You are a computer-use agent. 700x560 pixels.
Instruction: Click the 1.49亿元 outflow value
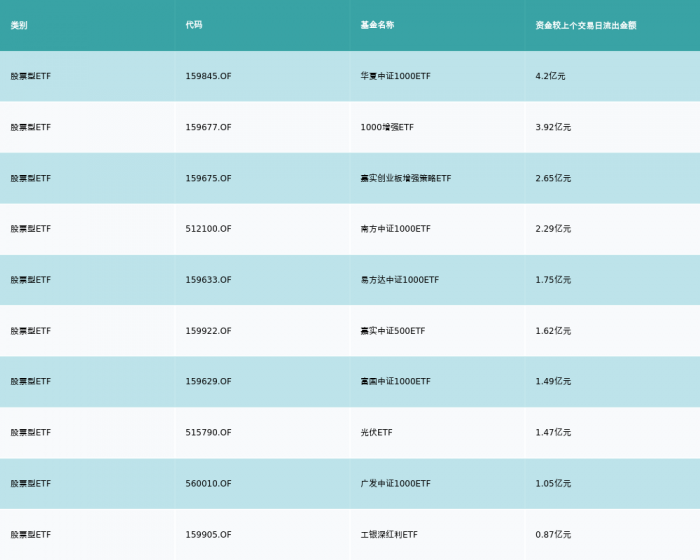[553, 381]
